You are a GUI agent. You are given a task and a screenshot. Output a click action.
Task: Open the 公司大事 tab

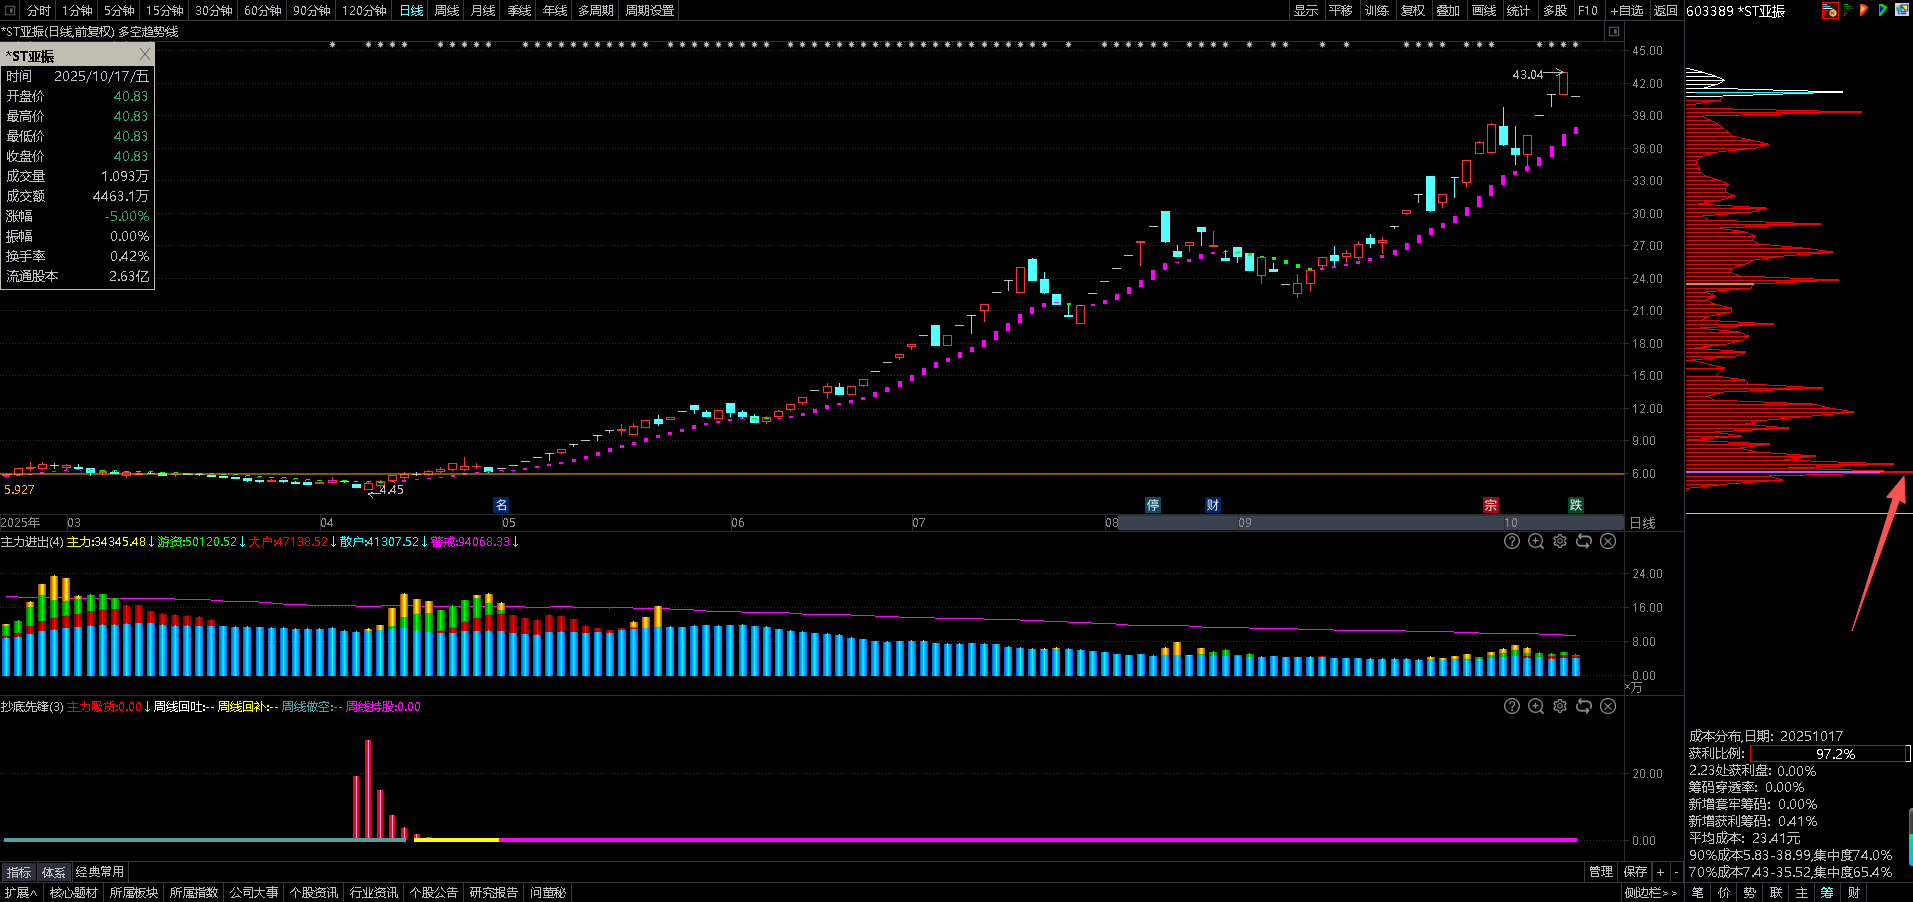click(254, 892)
